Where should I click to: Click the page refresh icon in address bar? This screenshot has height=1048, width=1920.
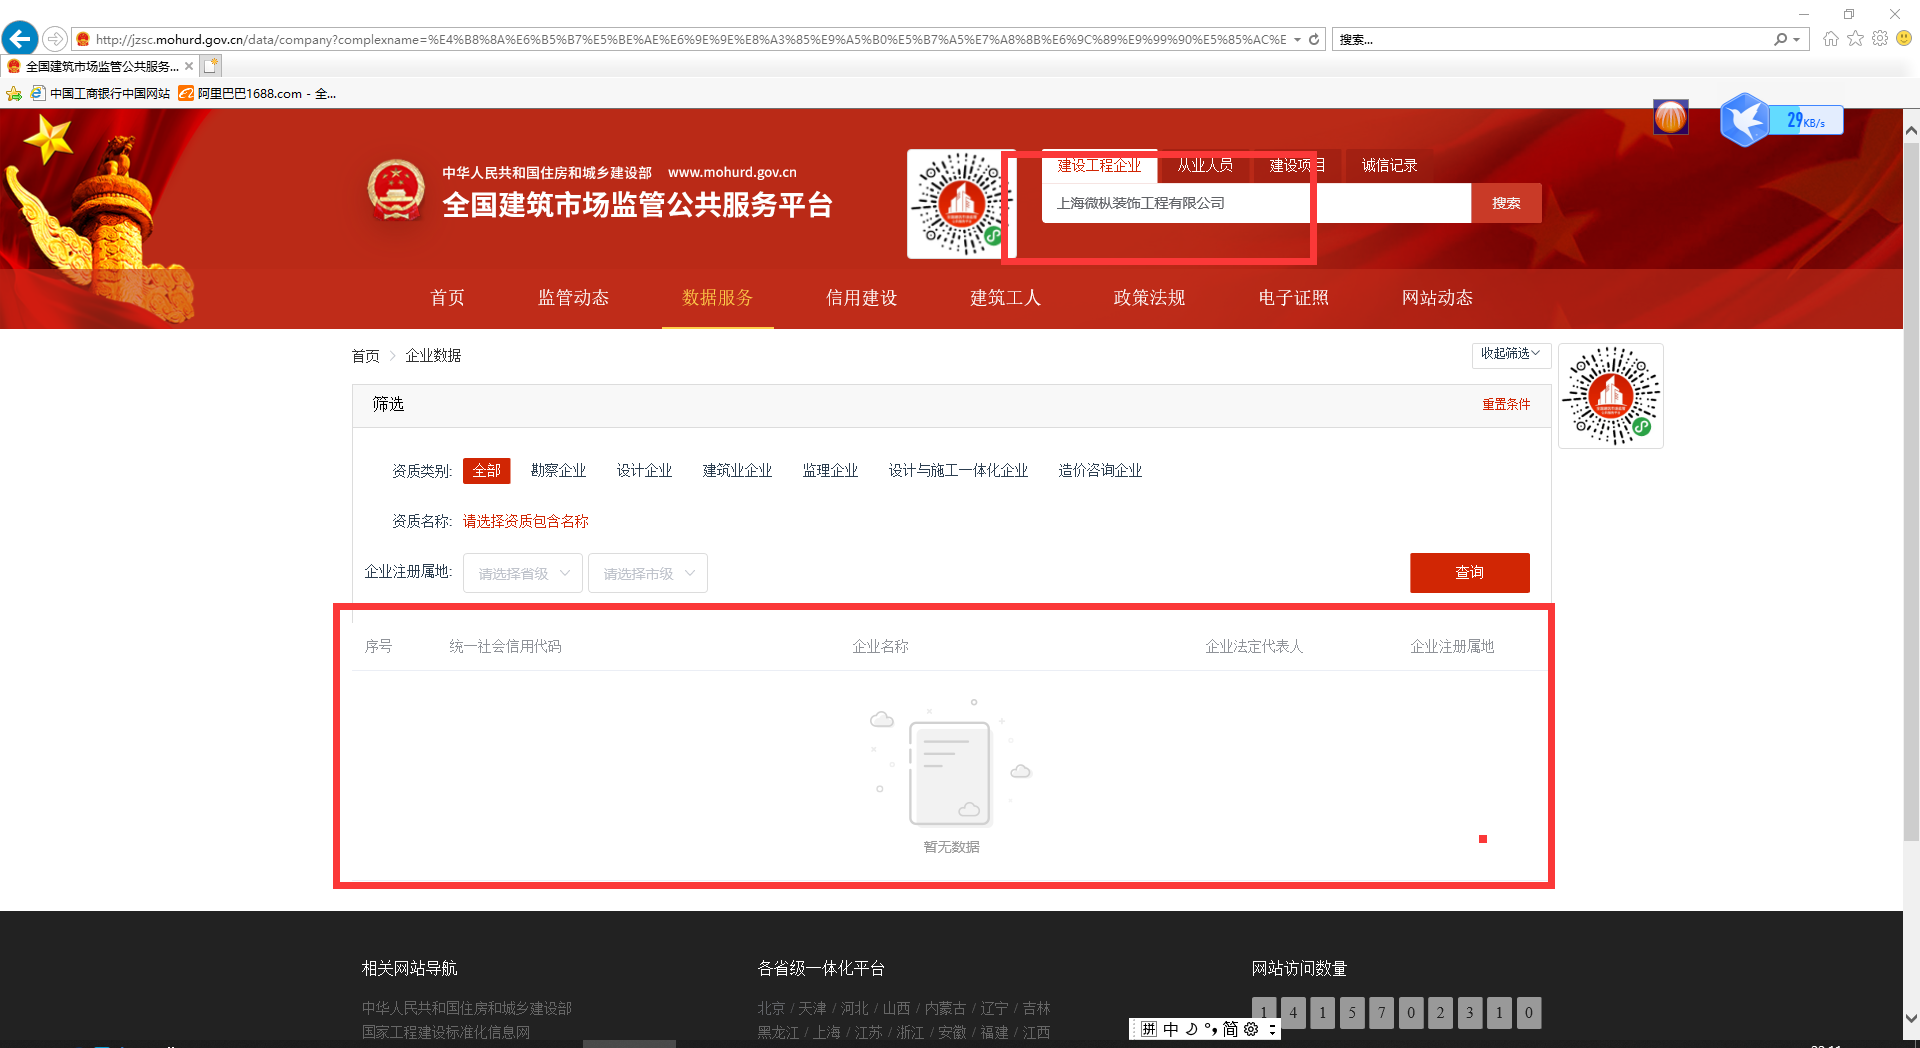(x=1314, y=40)
